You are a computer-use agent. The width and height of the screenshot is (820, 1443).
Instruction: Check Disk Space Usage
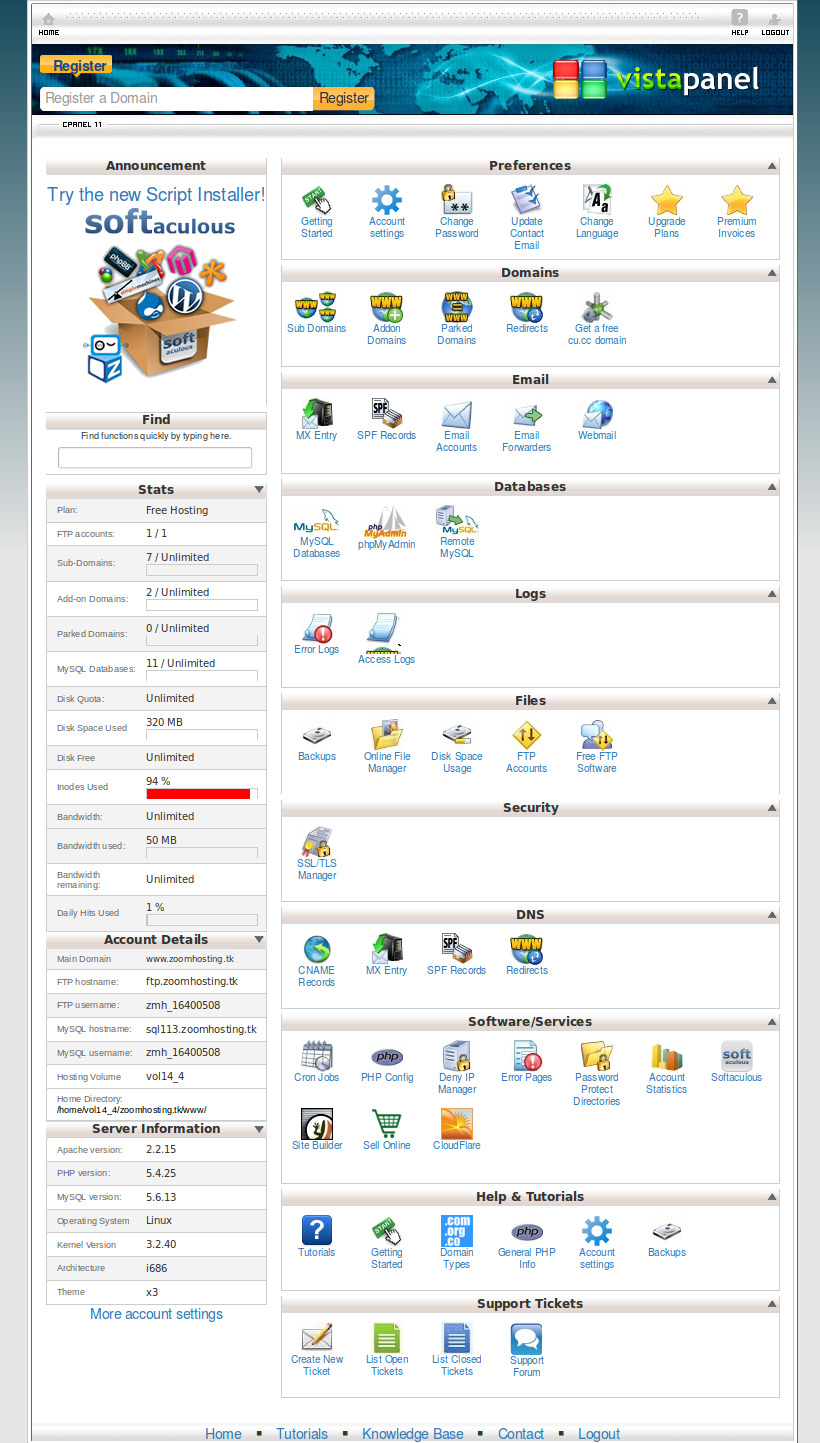click(x=457, y=746)
